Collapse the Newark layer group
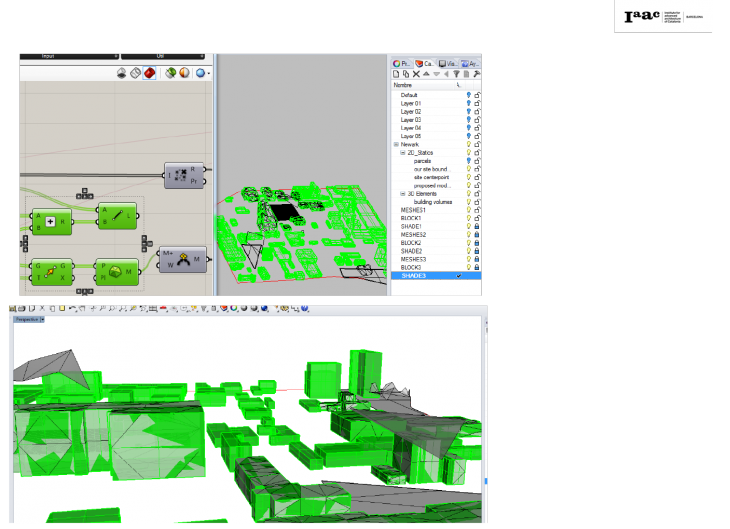730x529 pixels. (x=396, y=144)
